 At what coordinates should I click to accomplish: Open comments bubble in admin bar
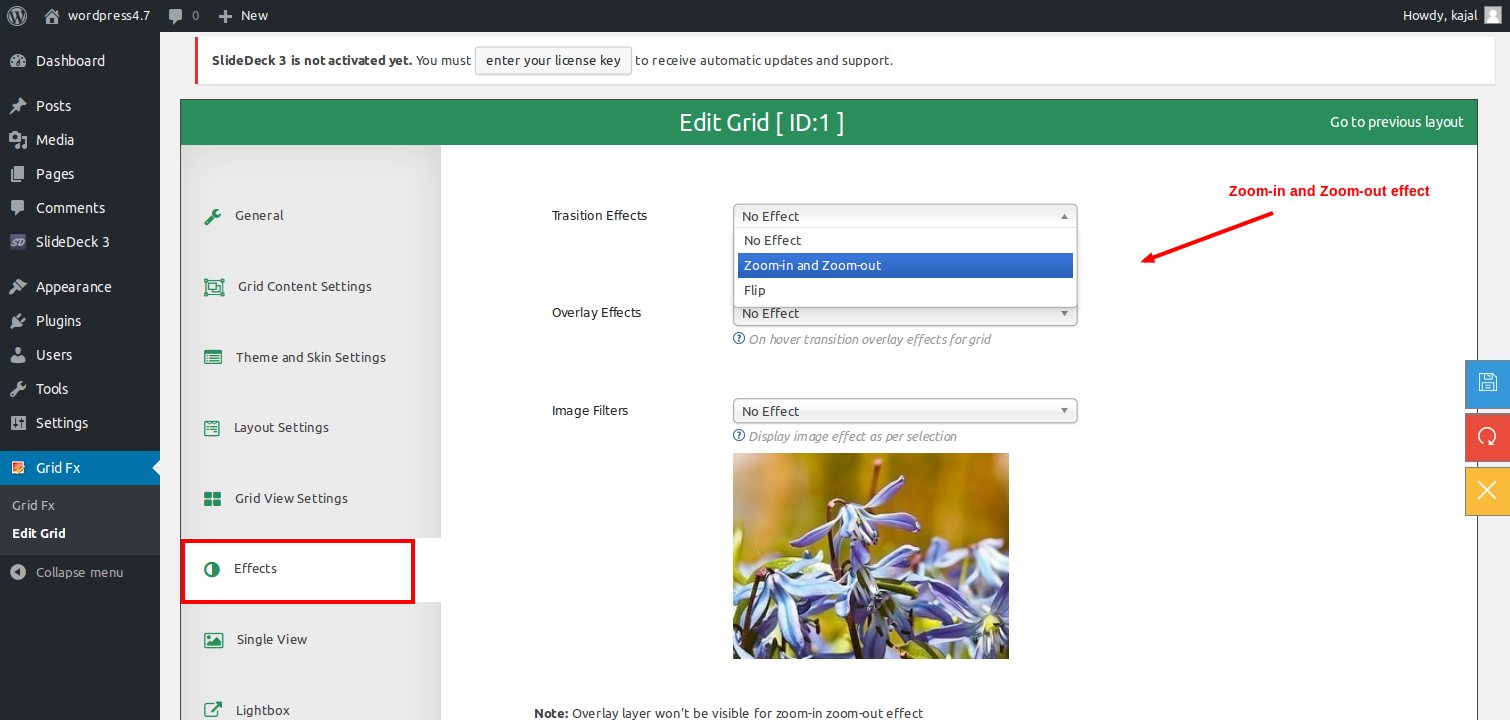(x=183, y=15)
